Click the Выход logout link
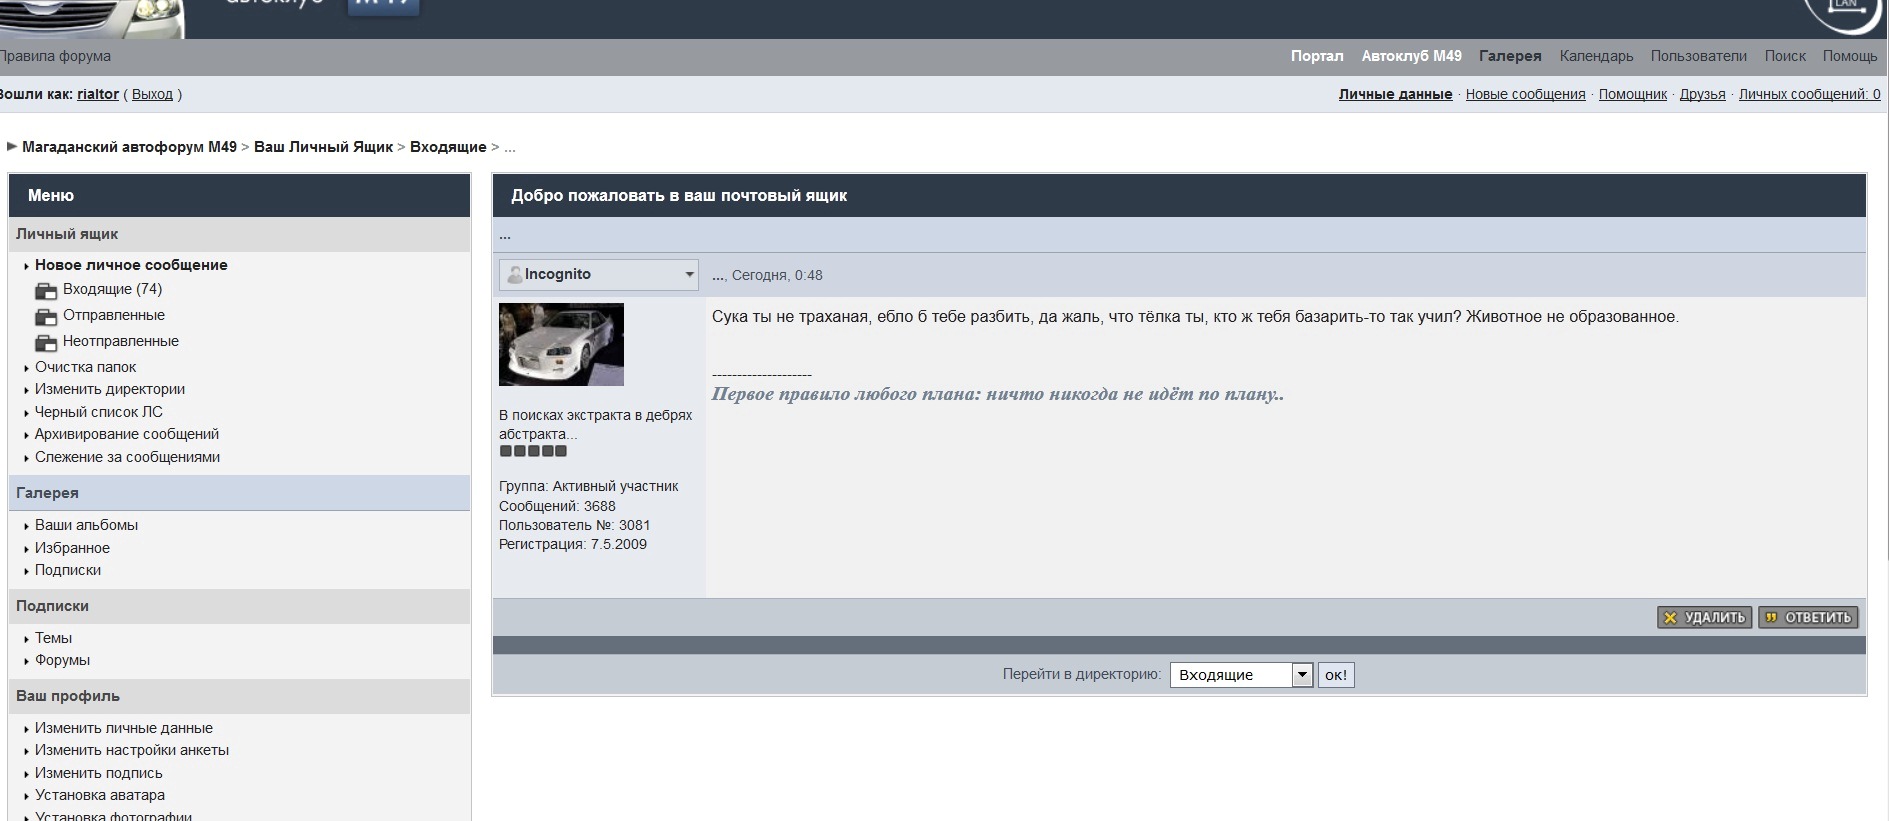The width and height of the screenshot is (1889, 821). [152, 94]
